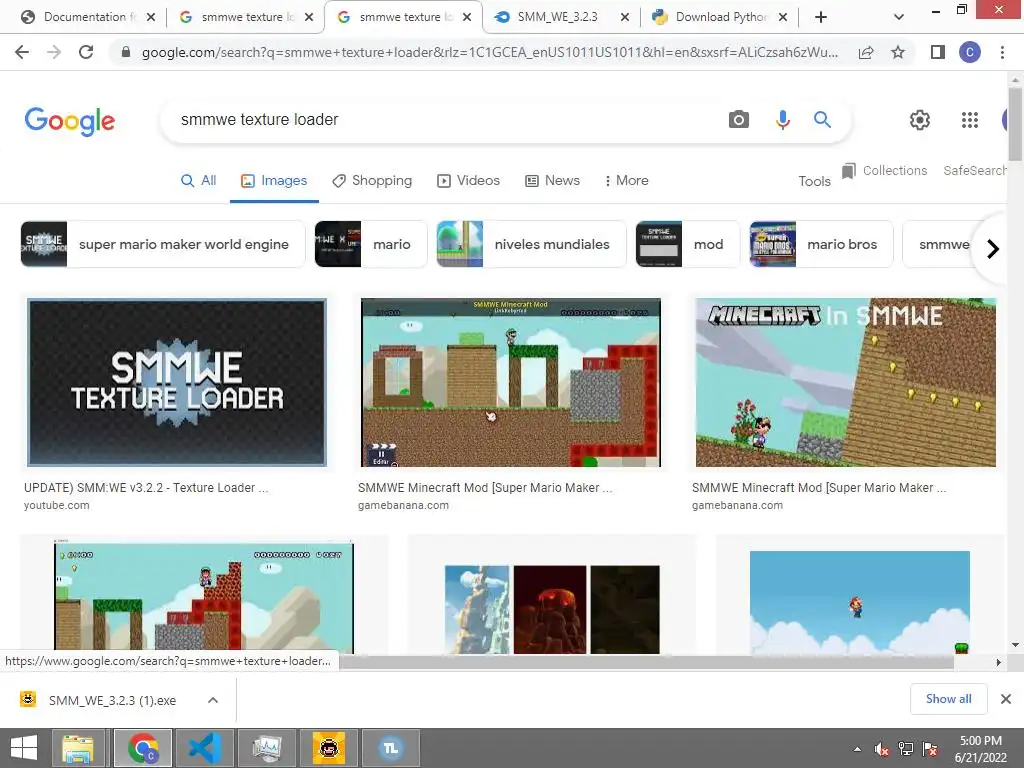1024x768 pixels.
Task: Select the 'mod' related search chip
Action: [x=687, y=244]
